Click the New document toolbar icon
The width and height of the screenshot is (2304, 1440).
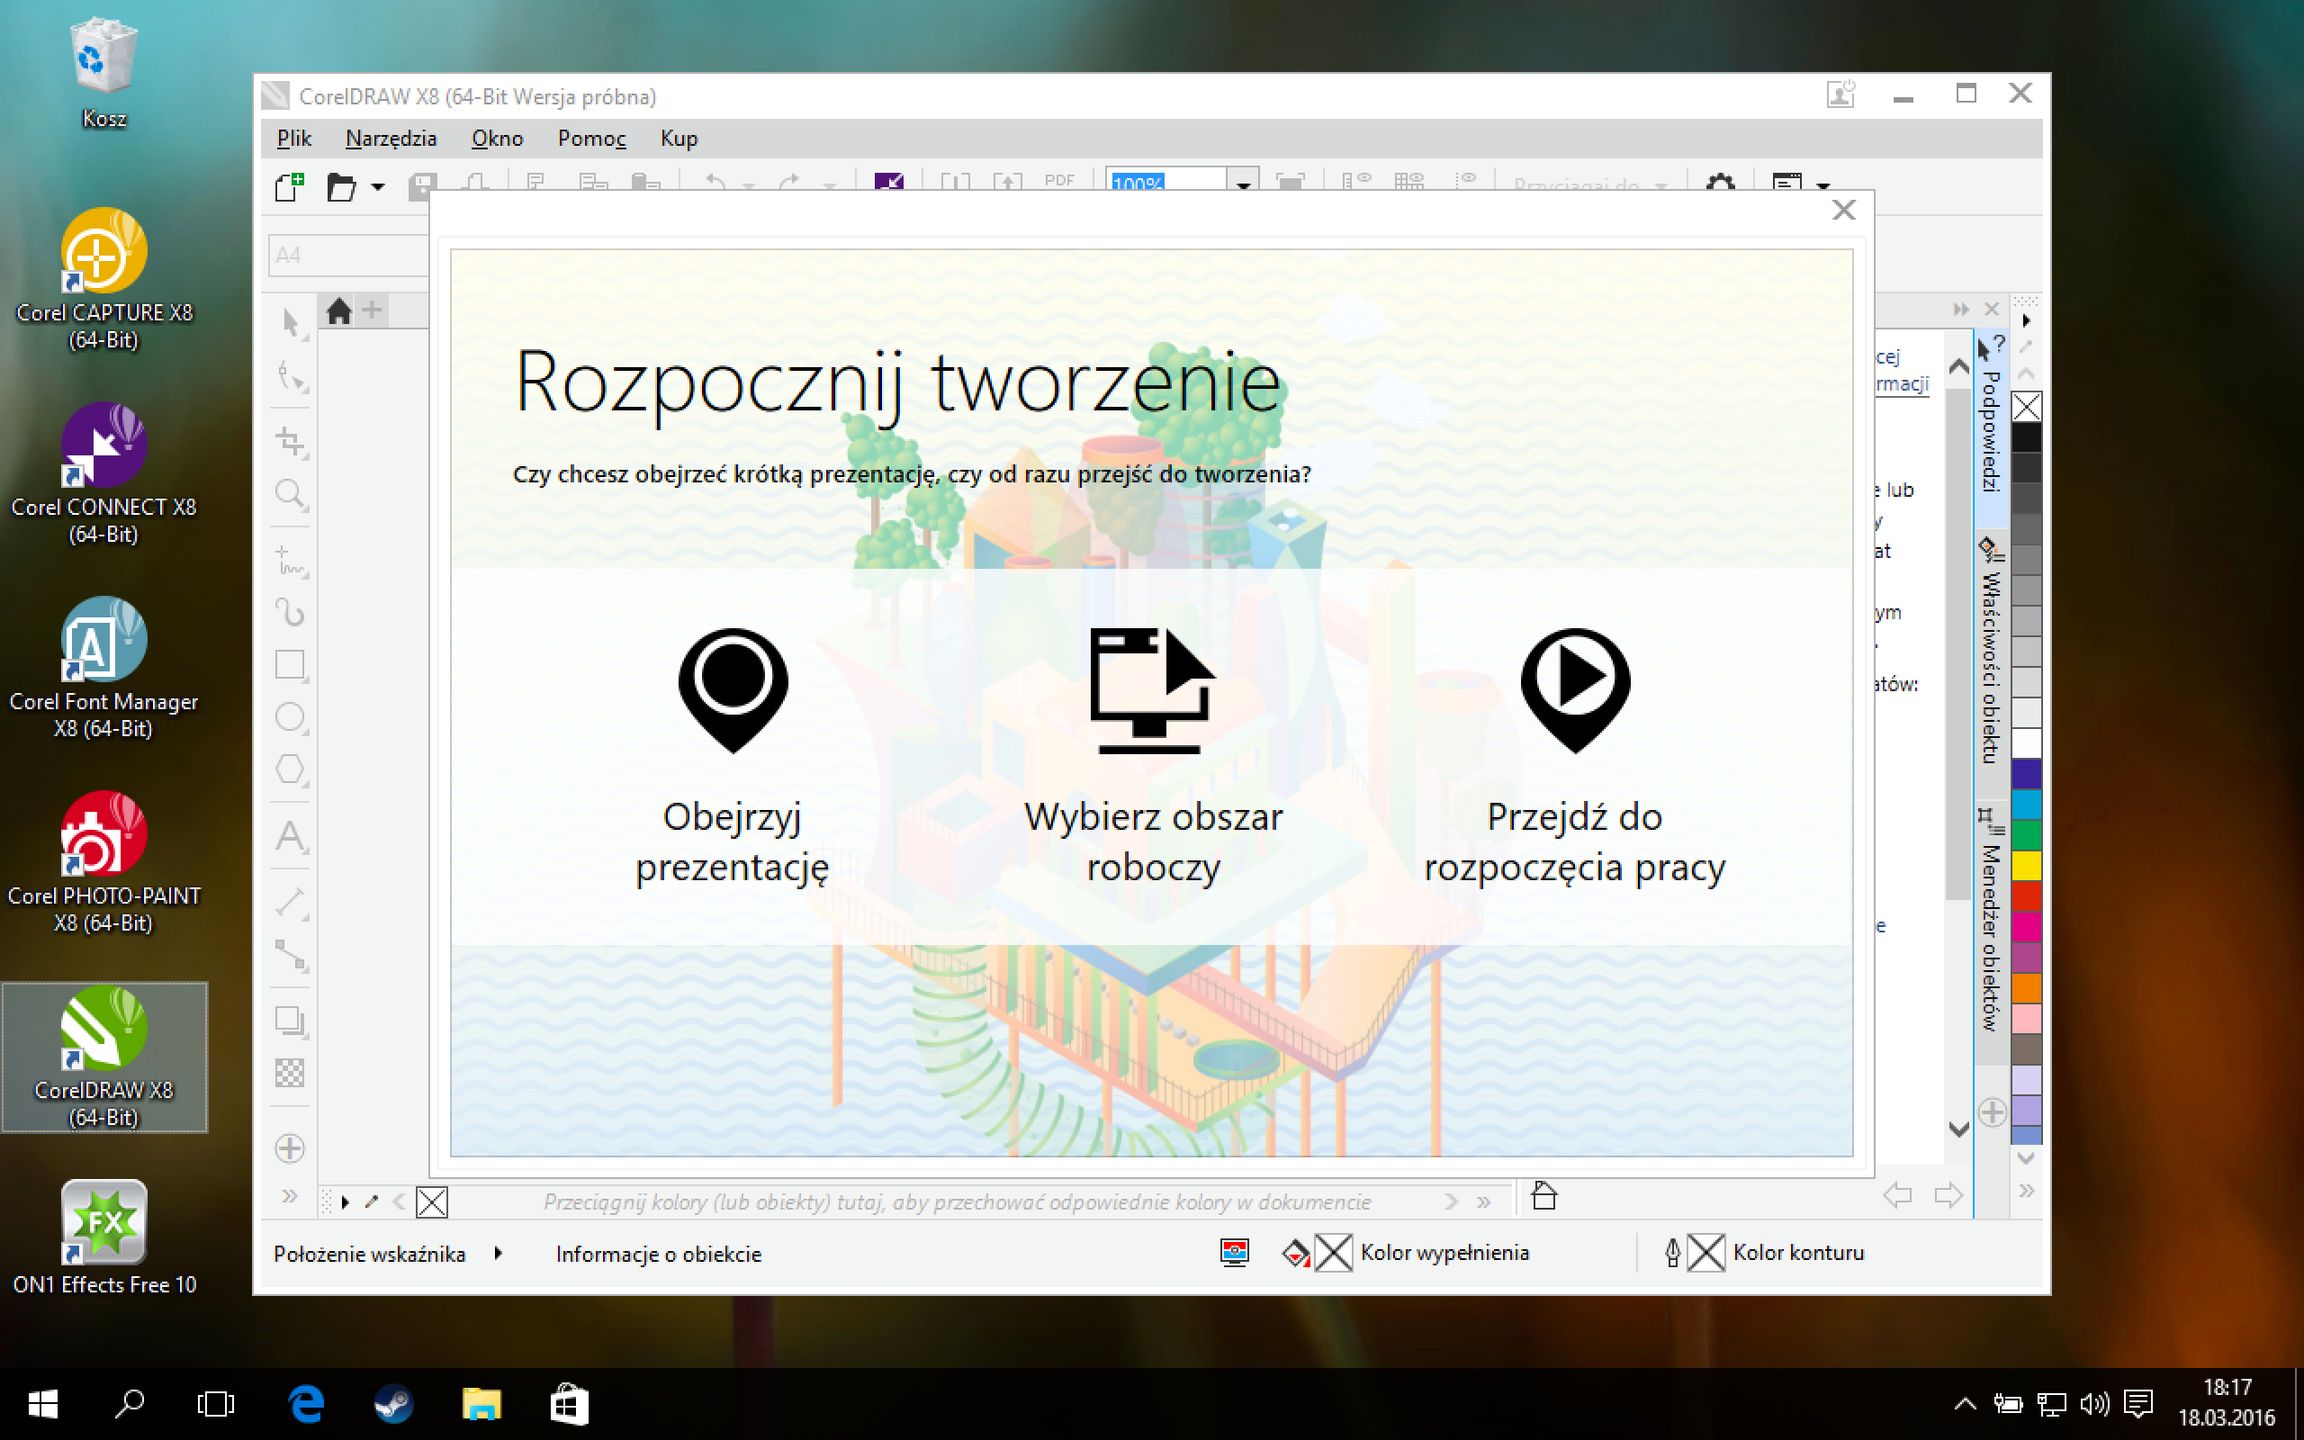290,187
